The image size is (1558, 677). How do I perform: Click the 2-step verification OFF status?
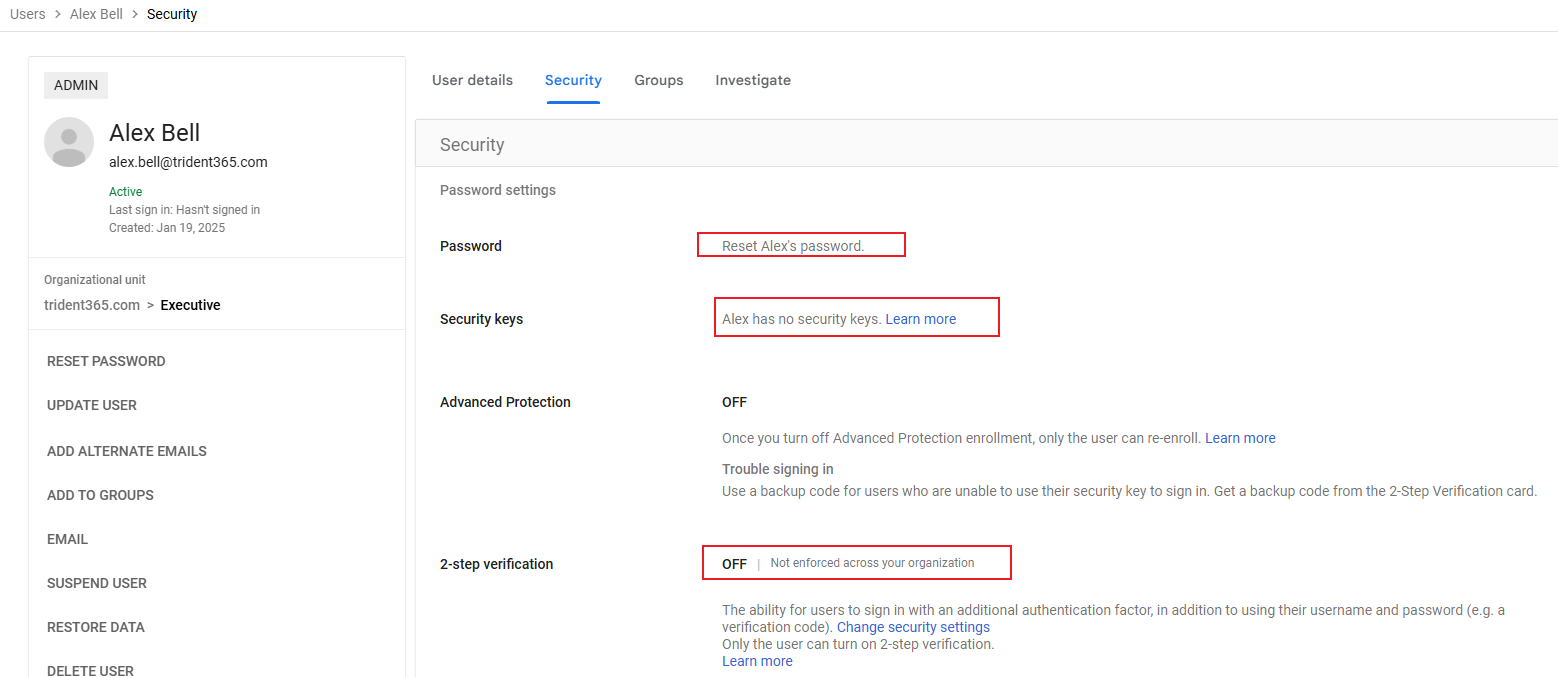click(x=734, y=564)
